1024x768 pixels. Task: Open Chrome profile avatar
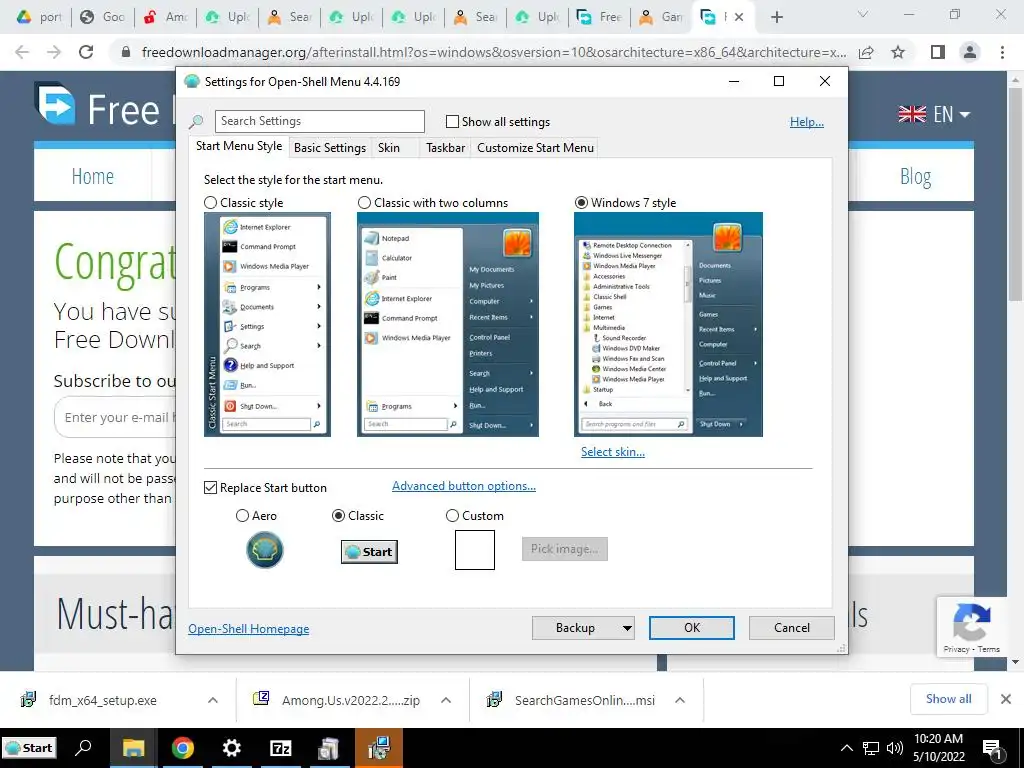(x=970, y=52)
